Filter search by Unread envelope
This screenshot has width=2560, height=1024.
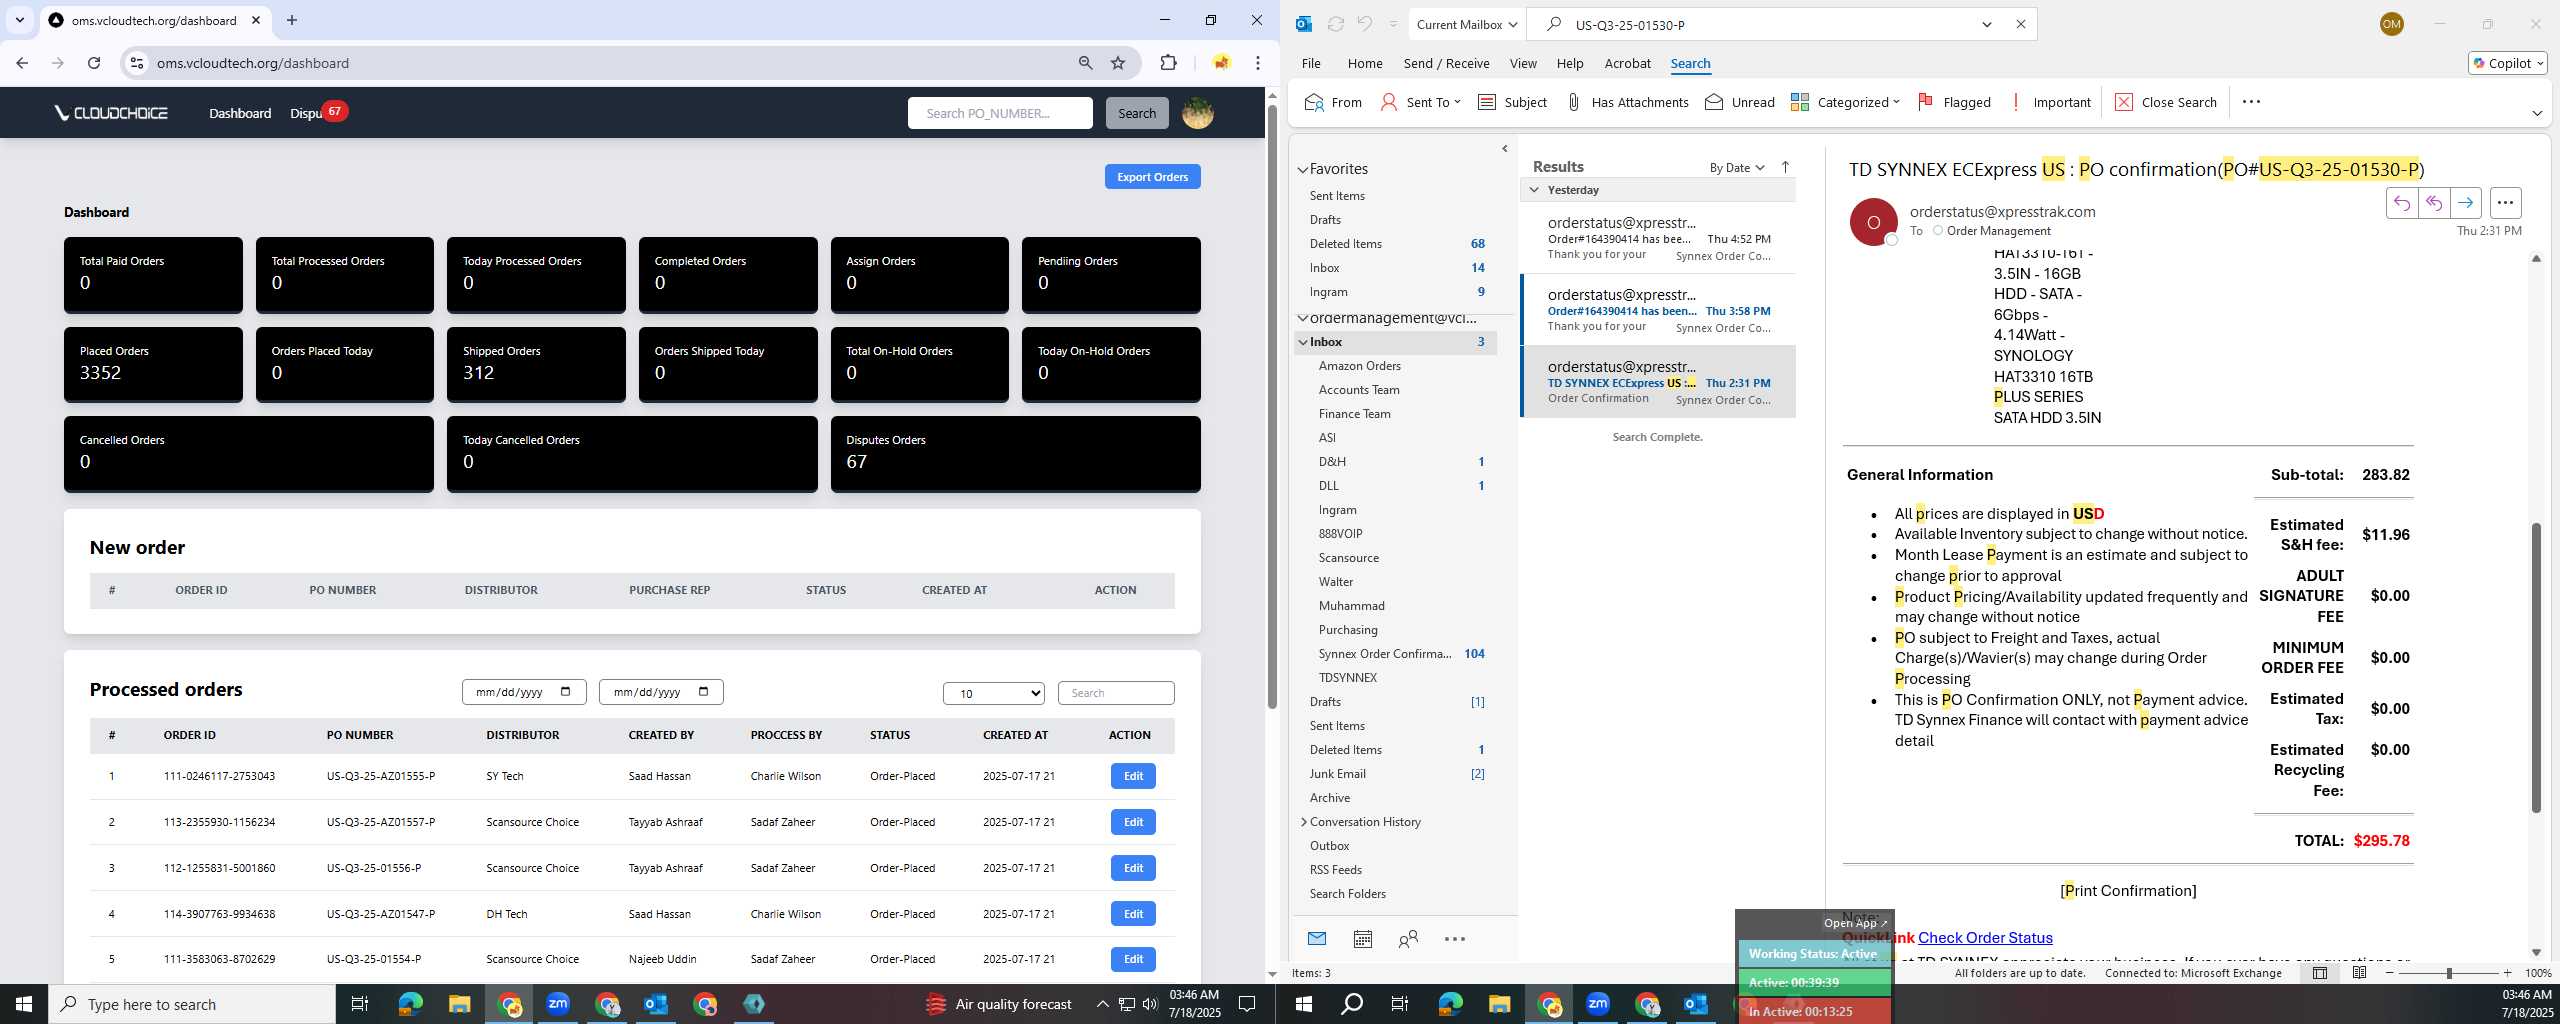(x=1740, y=102)
